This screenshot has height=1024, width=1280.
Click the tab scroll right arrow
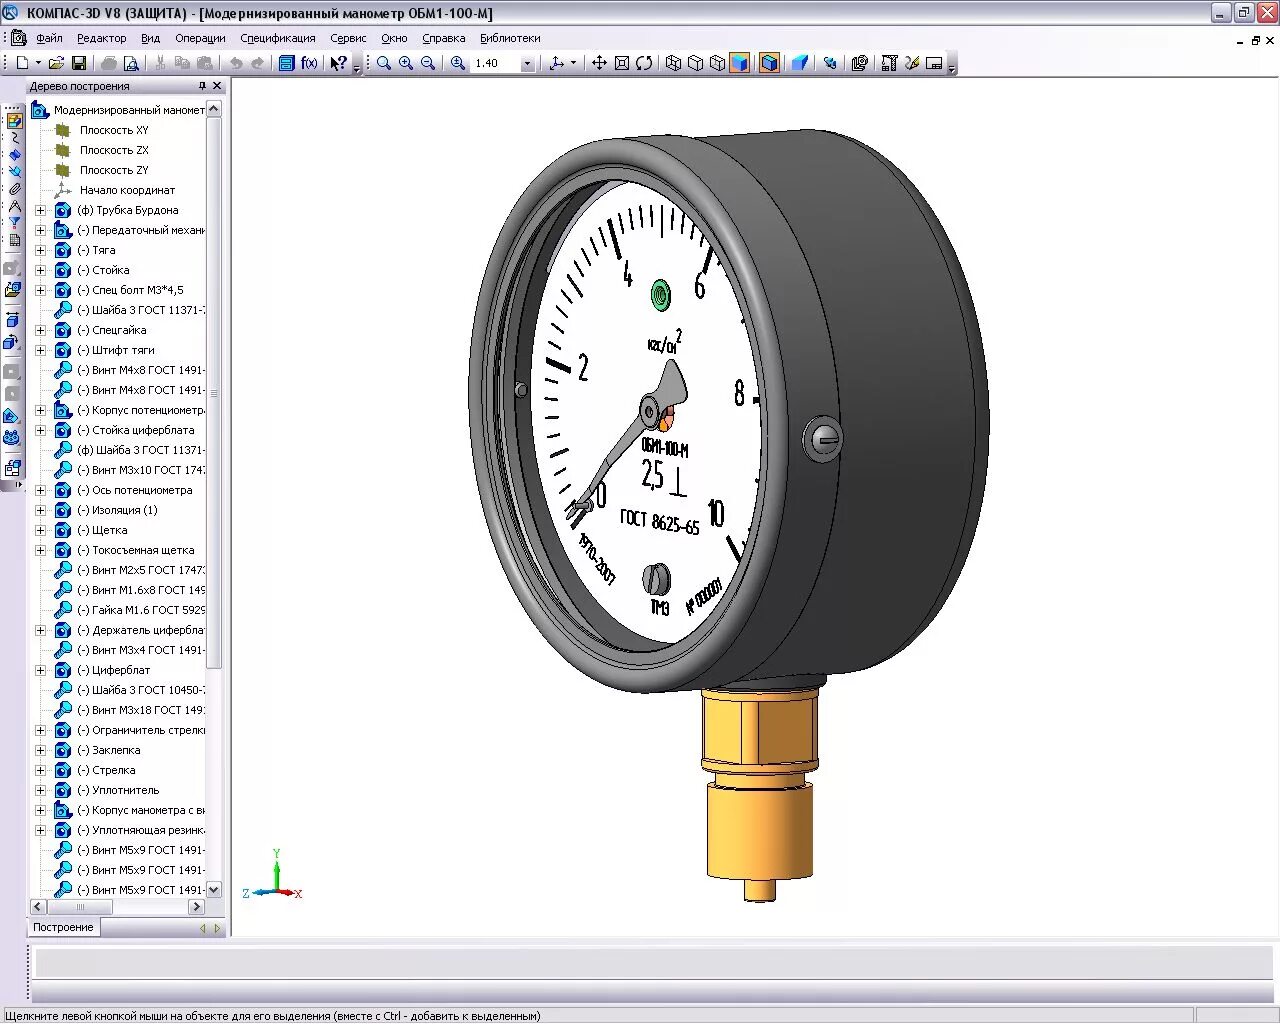pyautogui.click(x=217, y=928)
